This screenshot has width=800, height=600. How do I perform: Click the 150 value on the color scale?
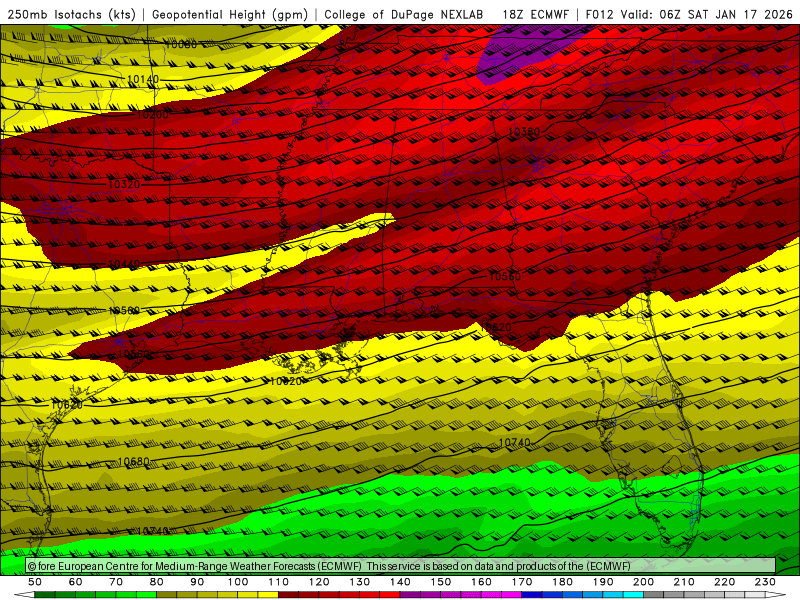click(x=440, y=582)
